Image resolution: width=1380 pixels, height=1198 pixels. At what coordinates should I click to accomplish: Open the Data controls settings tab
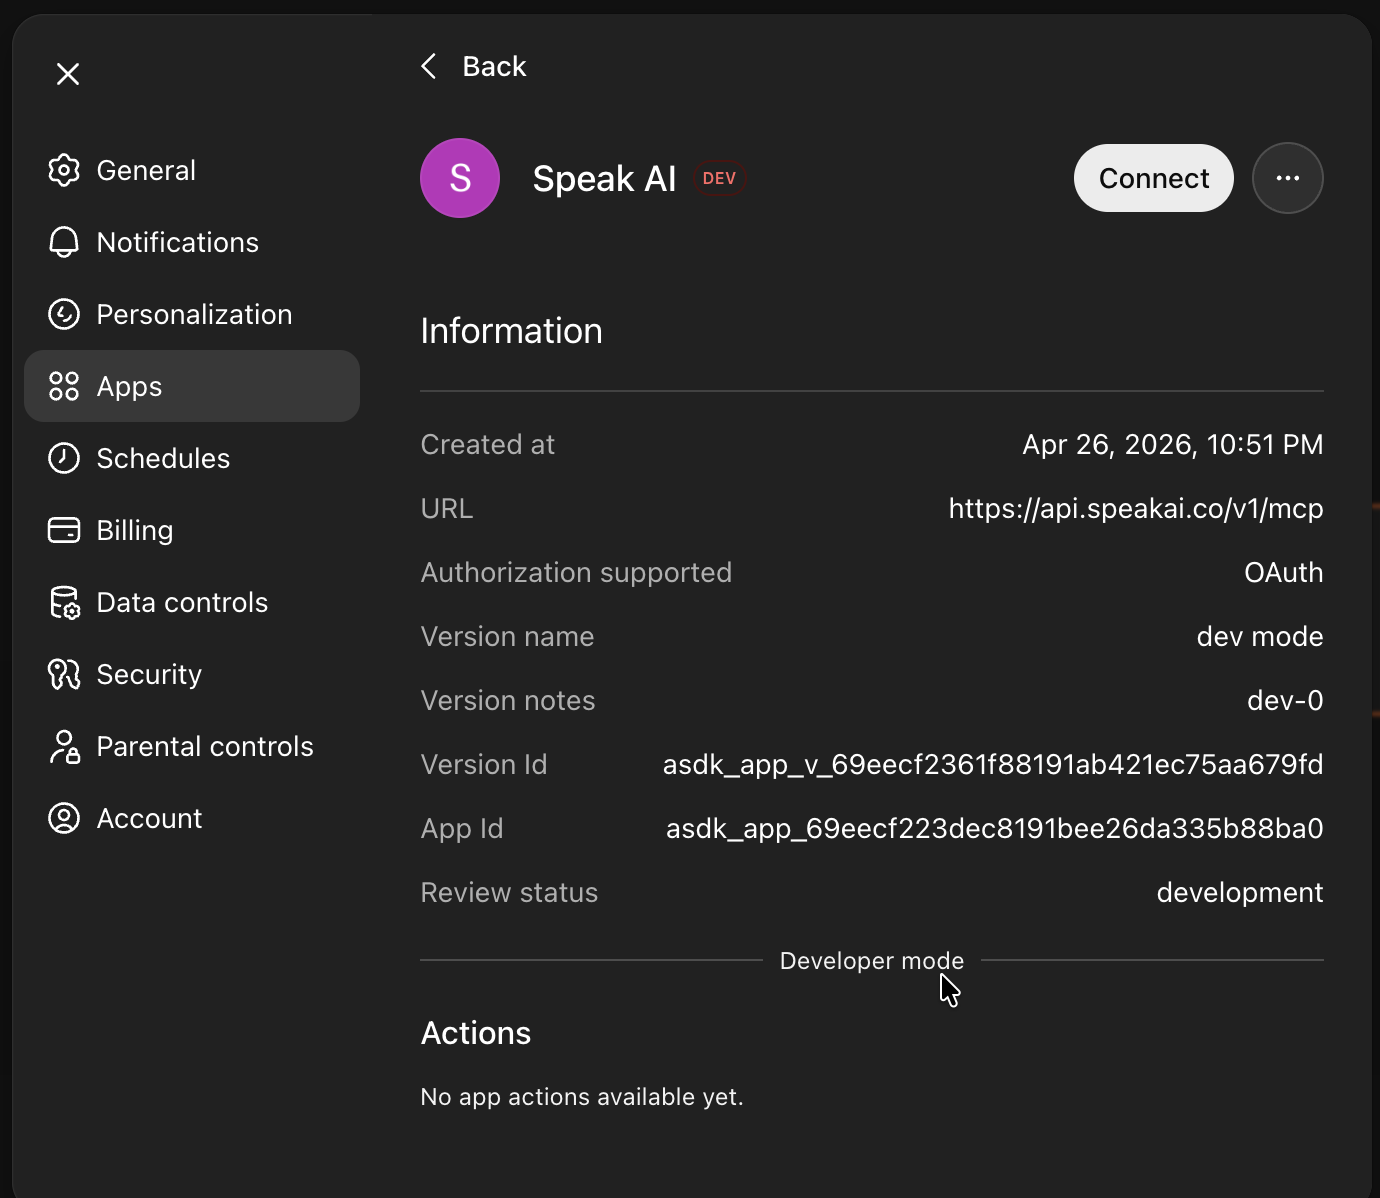tap(192, 602)
